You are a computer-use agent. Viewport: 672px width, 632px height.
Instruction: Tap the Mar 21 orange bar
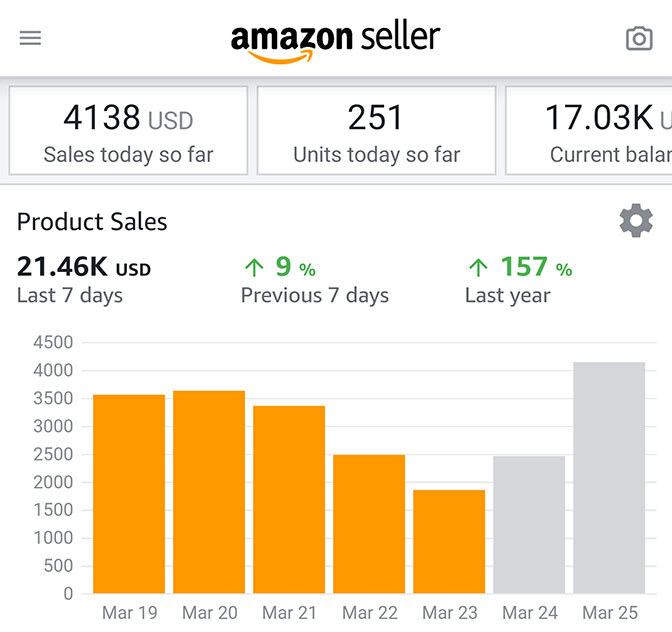coord(289,499)
